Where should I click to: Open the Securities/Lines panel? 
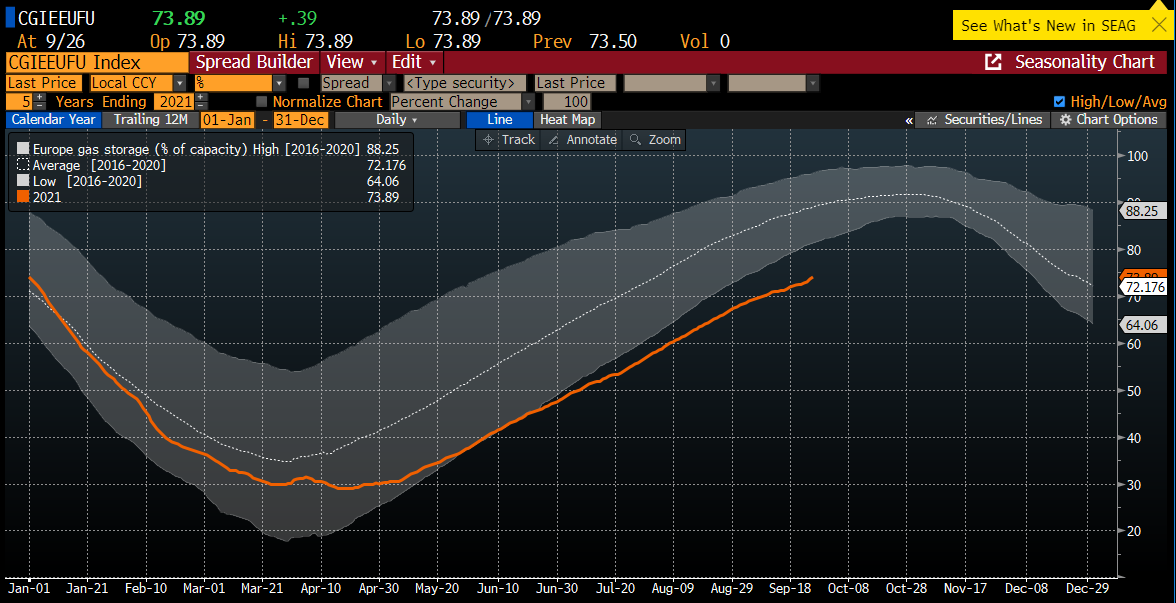pos(984,120)
